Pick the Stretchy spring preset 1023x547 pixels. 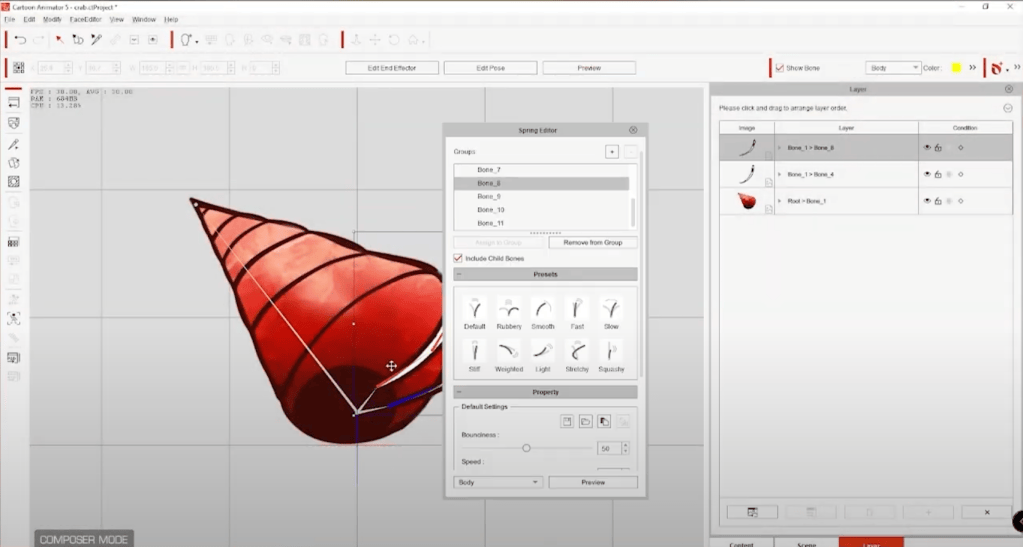tap(577, 356)
